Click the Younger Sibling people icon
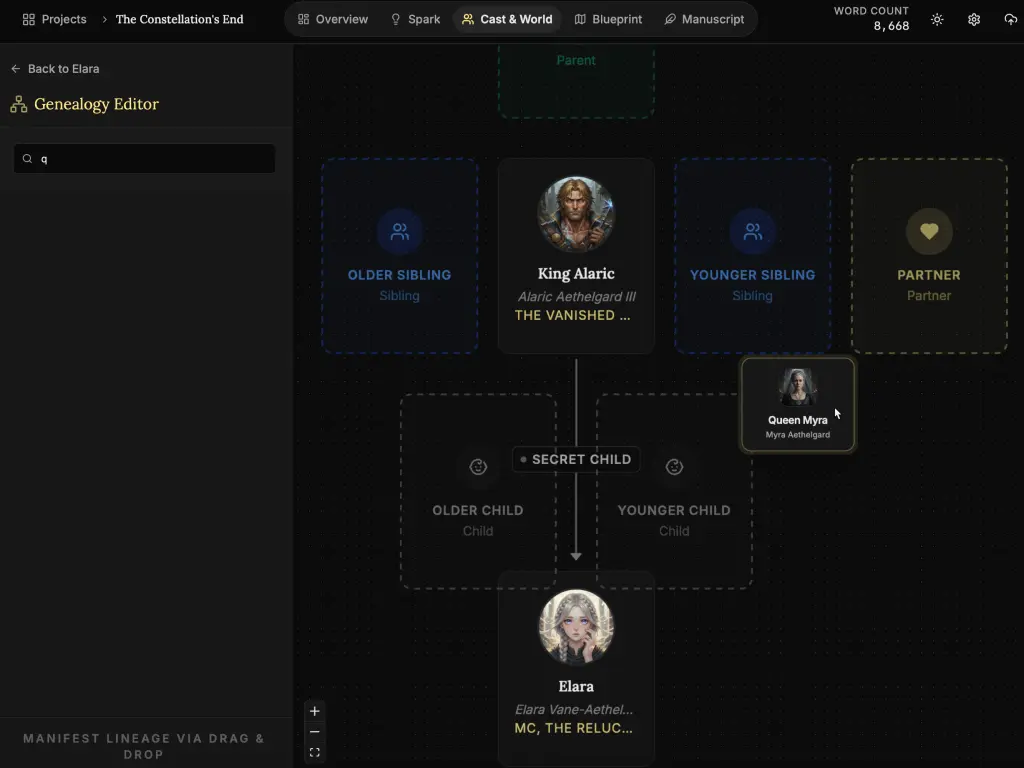 click(x=752, y=232)
